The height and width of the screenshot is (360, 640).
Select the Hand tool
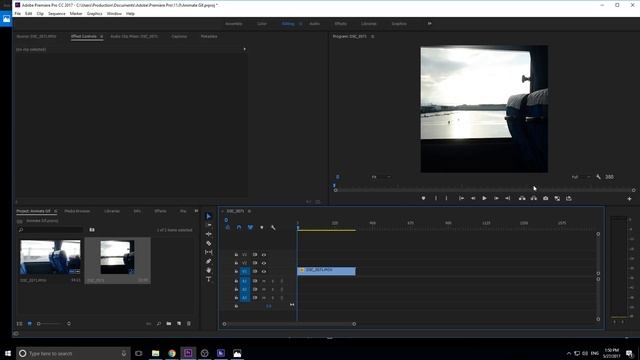click(x=209, y=270)
